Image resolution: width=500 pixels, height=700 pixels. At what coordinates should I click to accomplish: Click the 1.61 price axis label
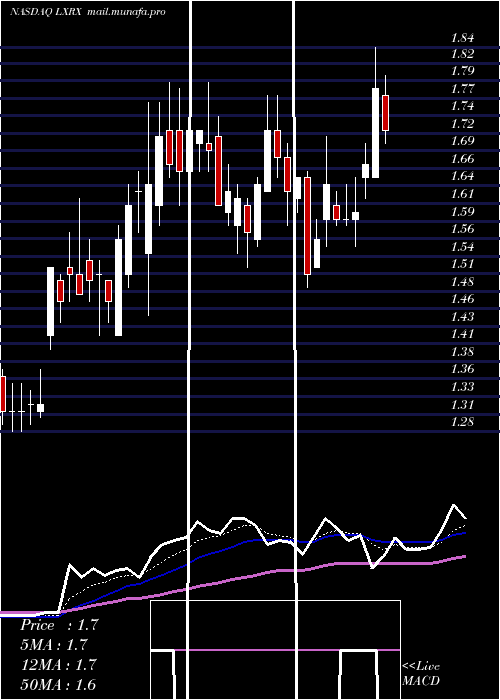[462, 194]
